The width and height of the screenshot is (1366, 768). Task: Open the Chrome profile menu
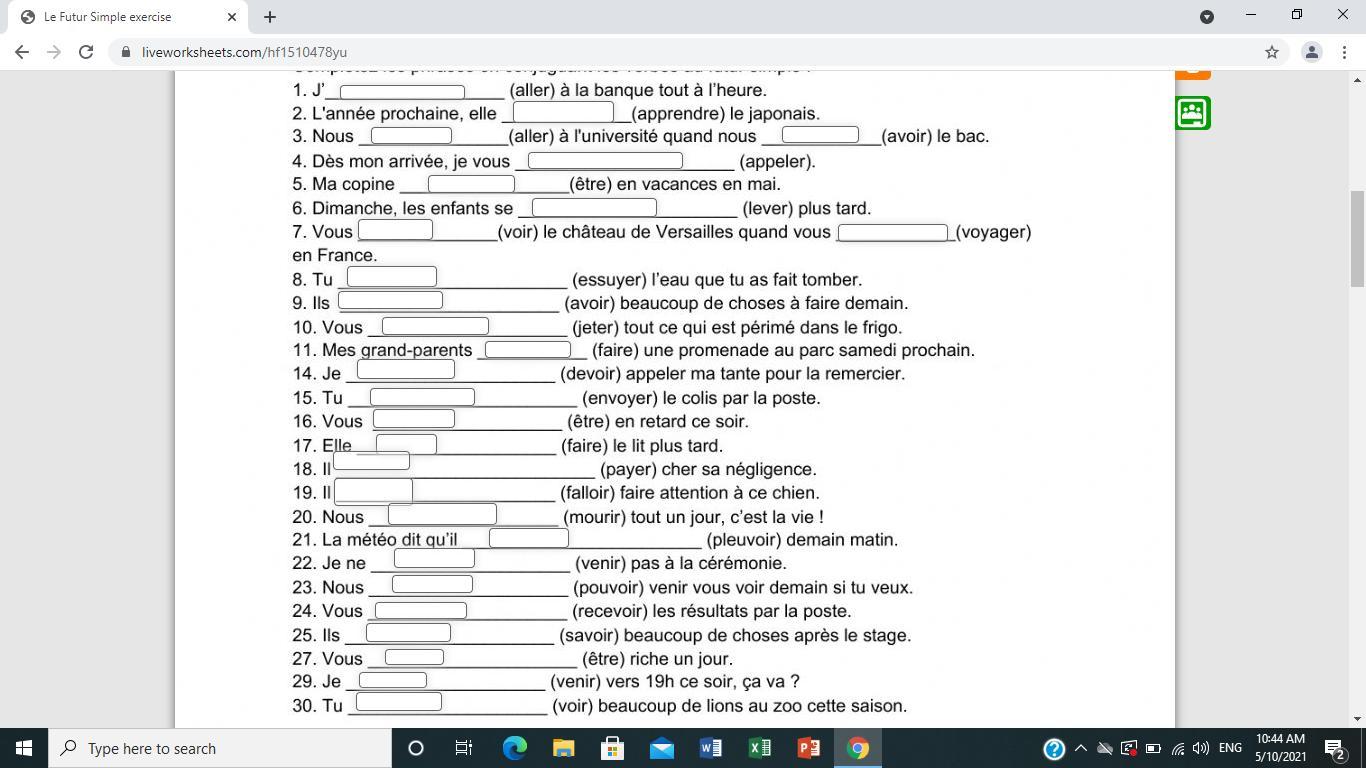pyautogui.click(x=1311, y=52)
